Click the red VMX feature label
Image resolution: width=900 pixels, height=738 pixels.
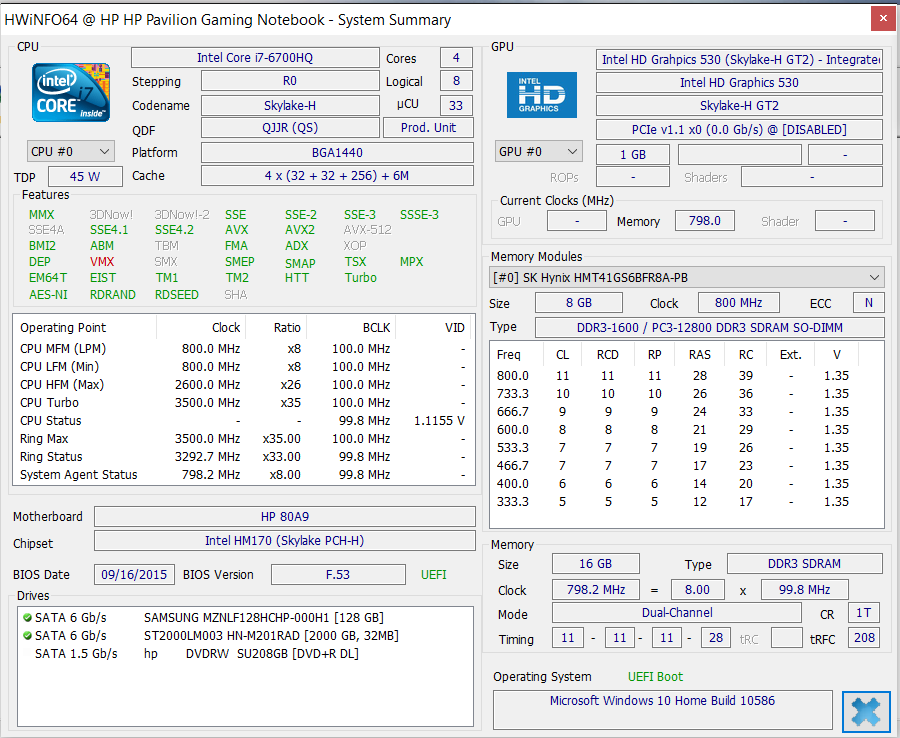click(x=102, y=262)
